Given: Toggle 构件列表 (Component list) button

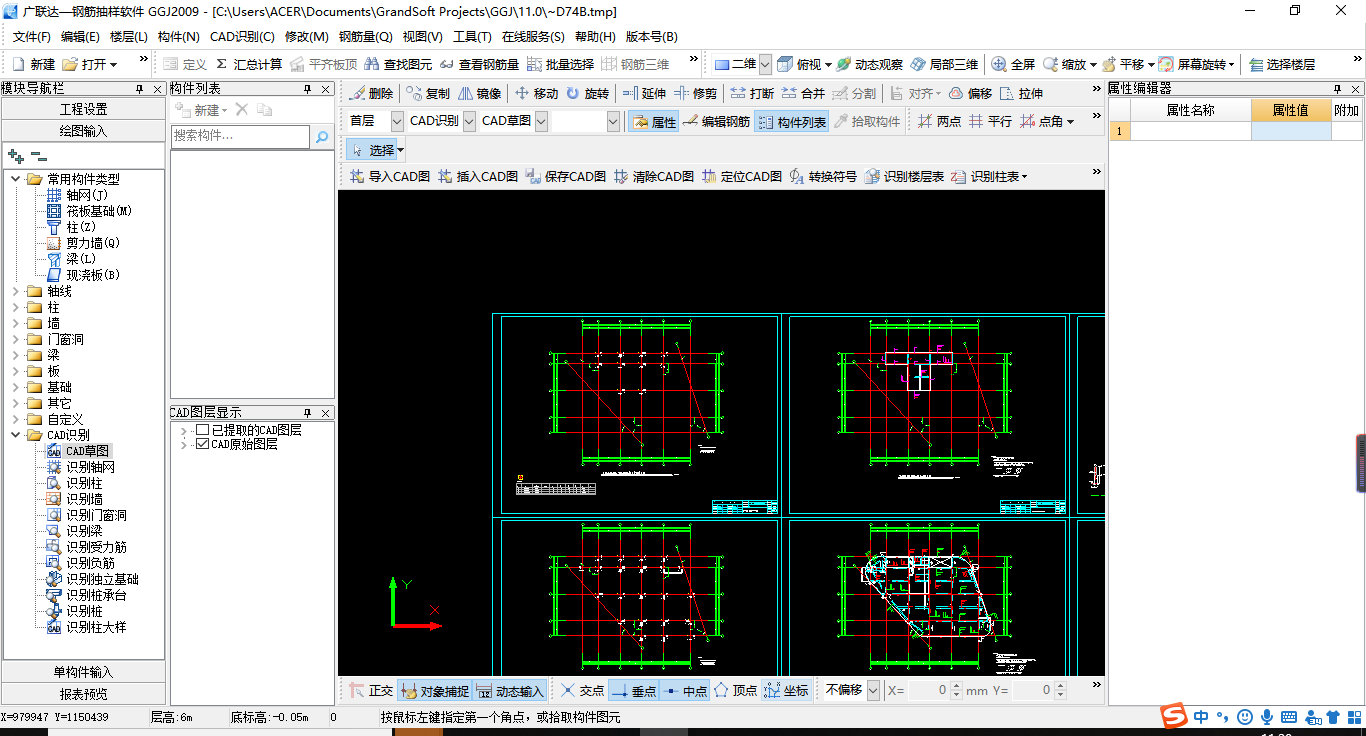Looking at the screenshot, I should click(791, 122).
